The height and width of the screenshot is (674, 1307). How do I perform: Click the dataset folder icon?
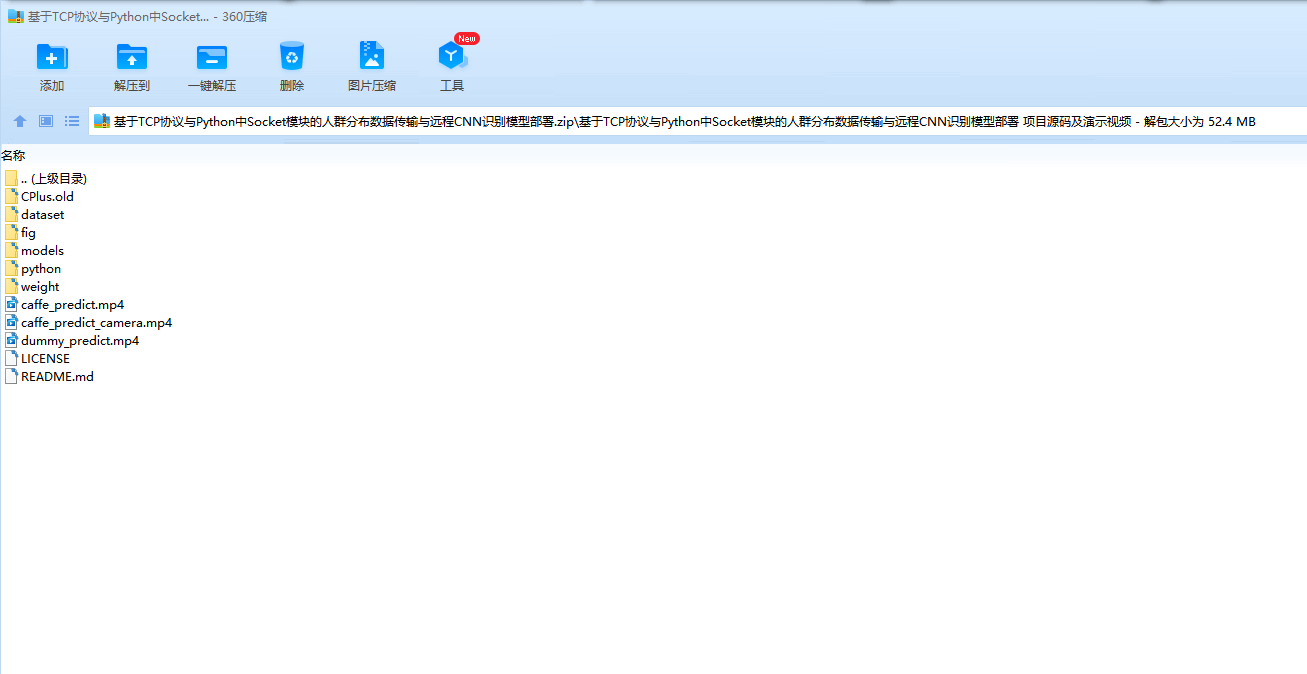point(11,214)
